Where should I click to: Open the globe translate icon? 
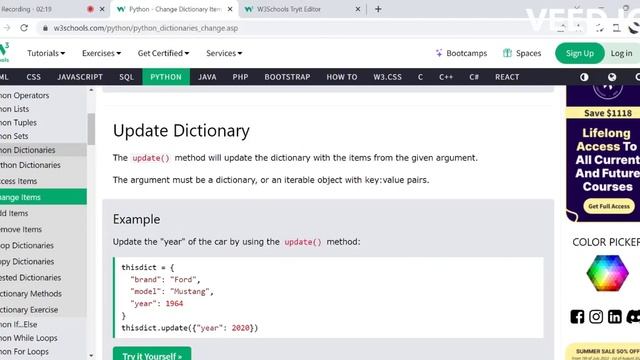611,77
